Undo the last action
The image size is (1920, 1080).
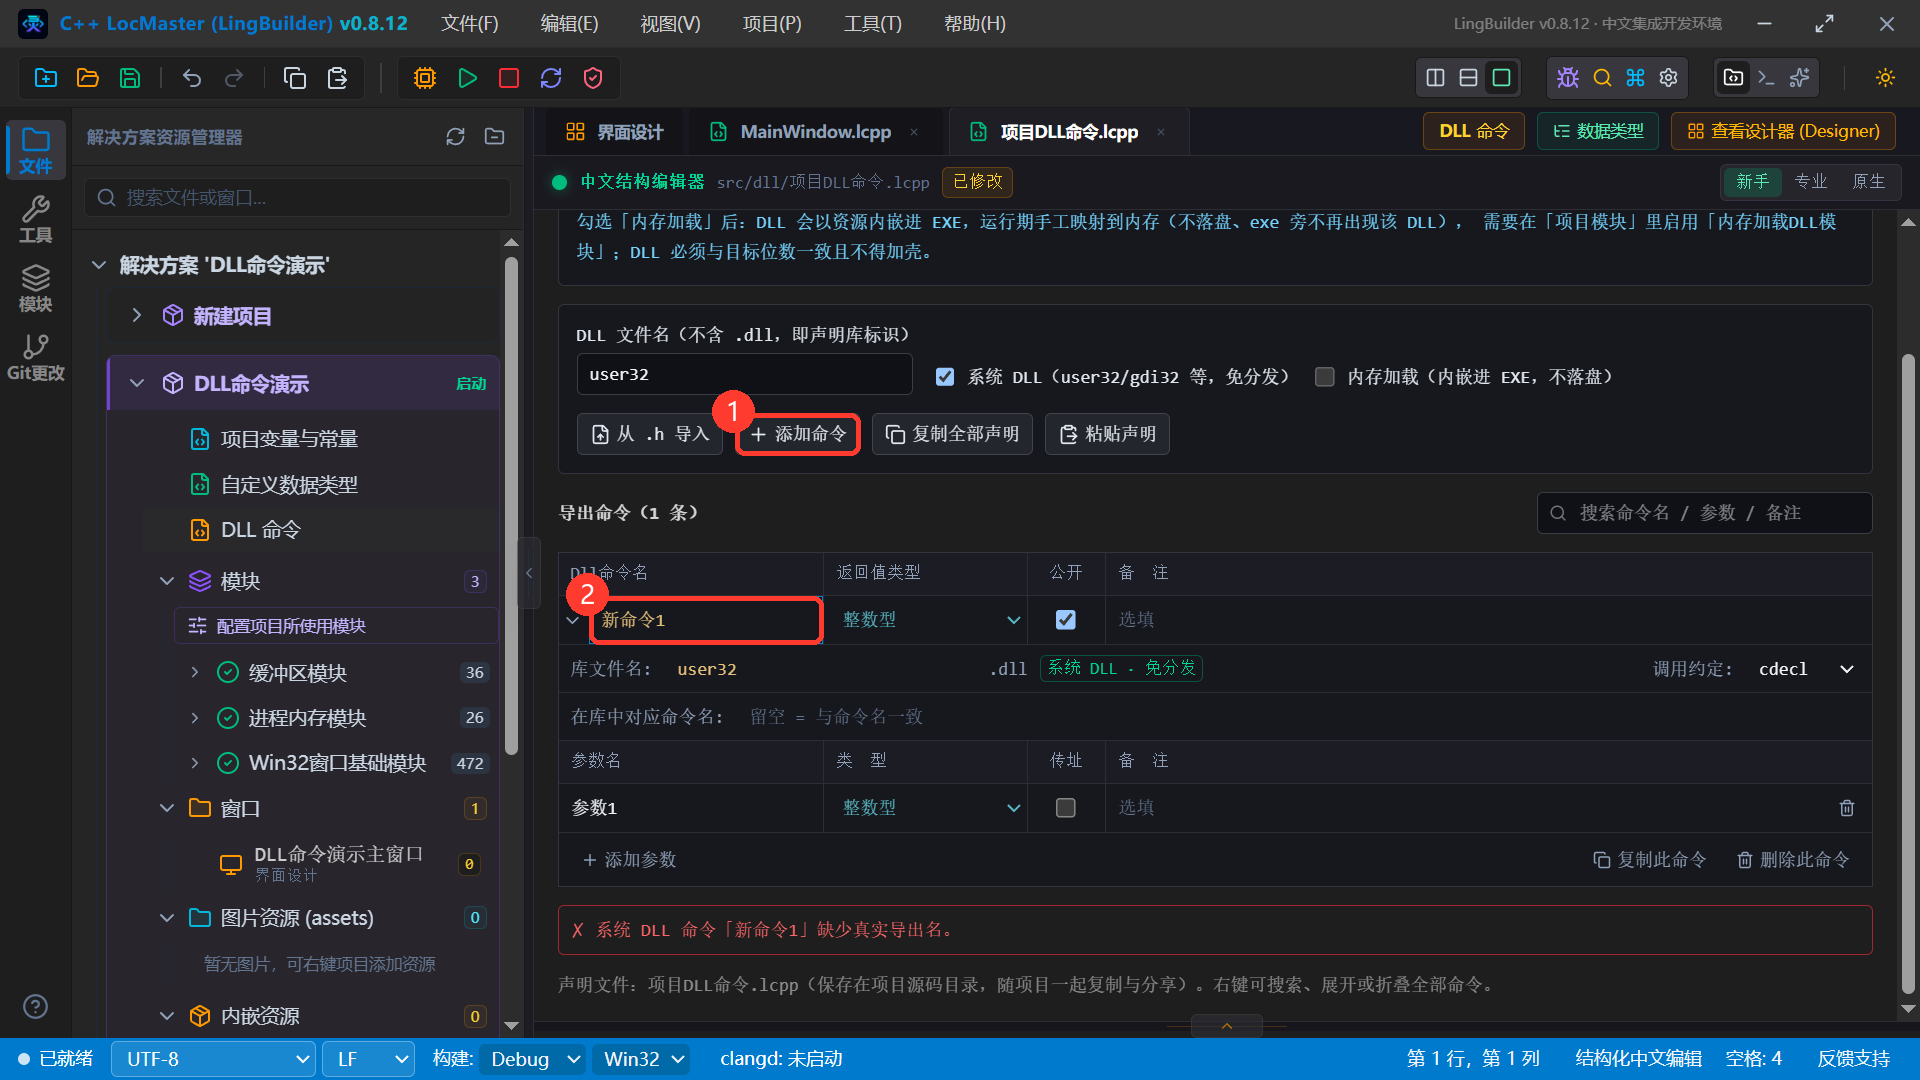(192, 78)
